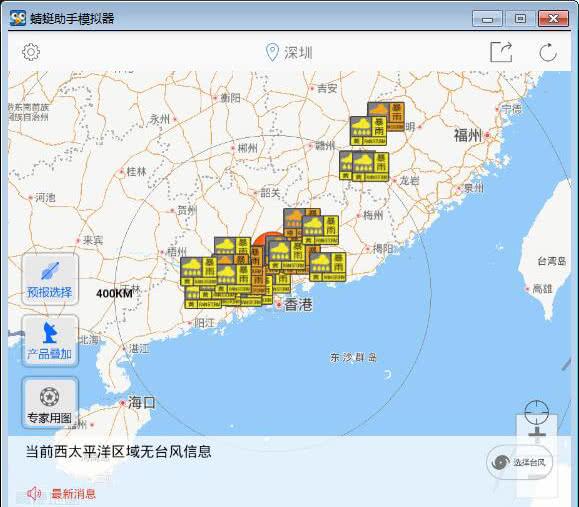The image size is (579, 507).
Task: Open the 最新消息 latest news link
Action: (73, 494)
